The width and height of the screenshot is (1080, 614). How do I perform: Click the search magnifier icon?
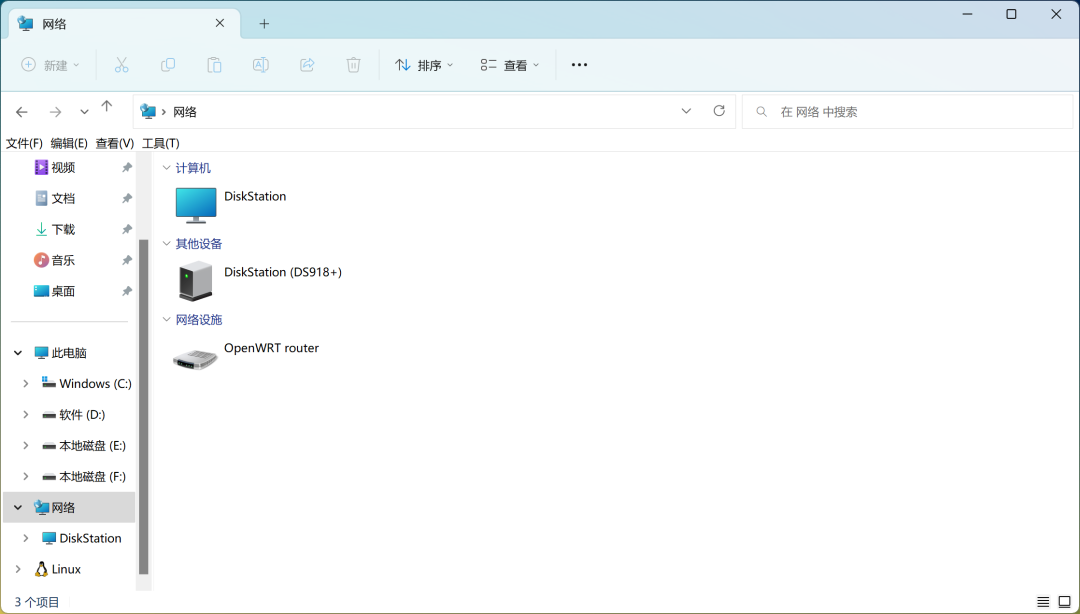click(761, 112)
